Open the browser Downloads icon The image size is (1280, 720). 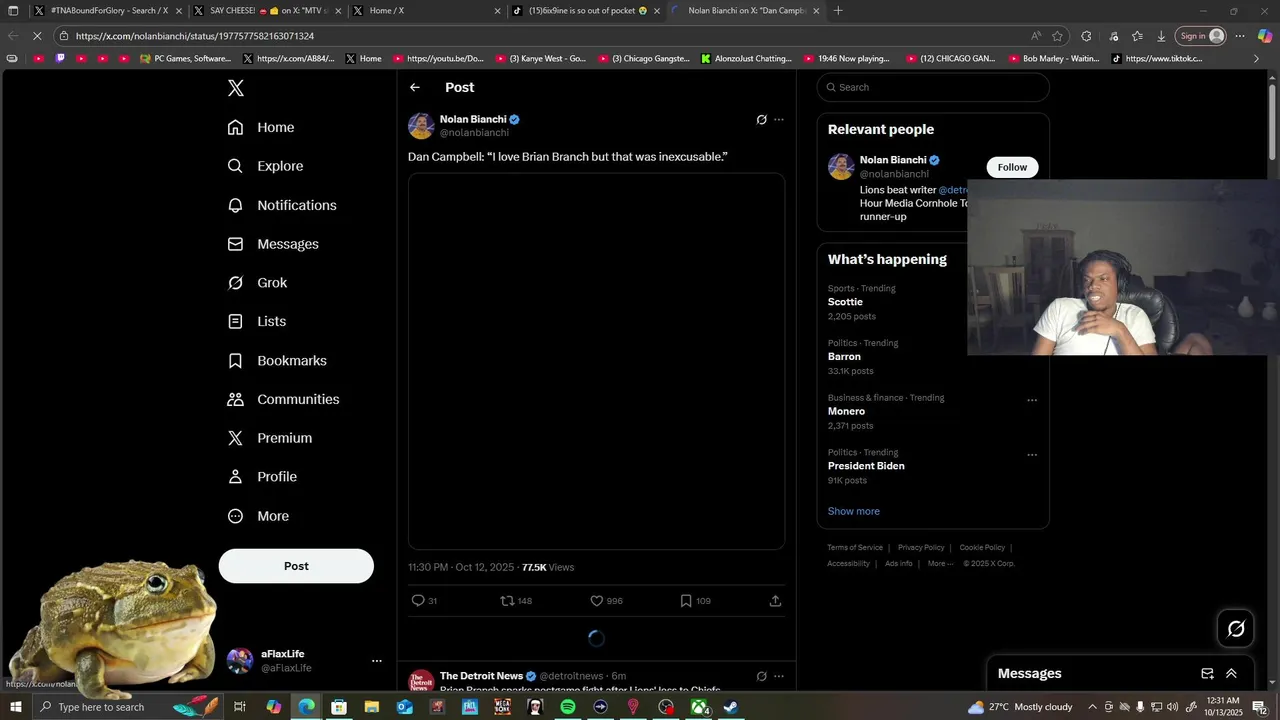tap(1161, 36)
